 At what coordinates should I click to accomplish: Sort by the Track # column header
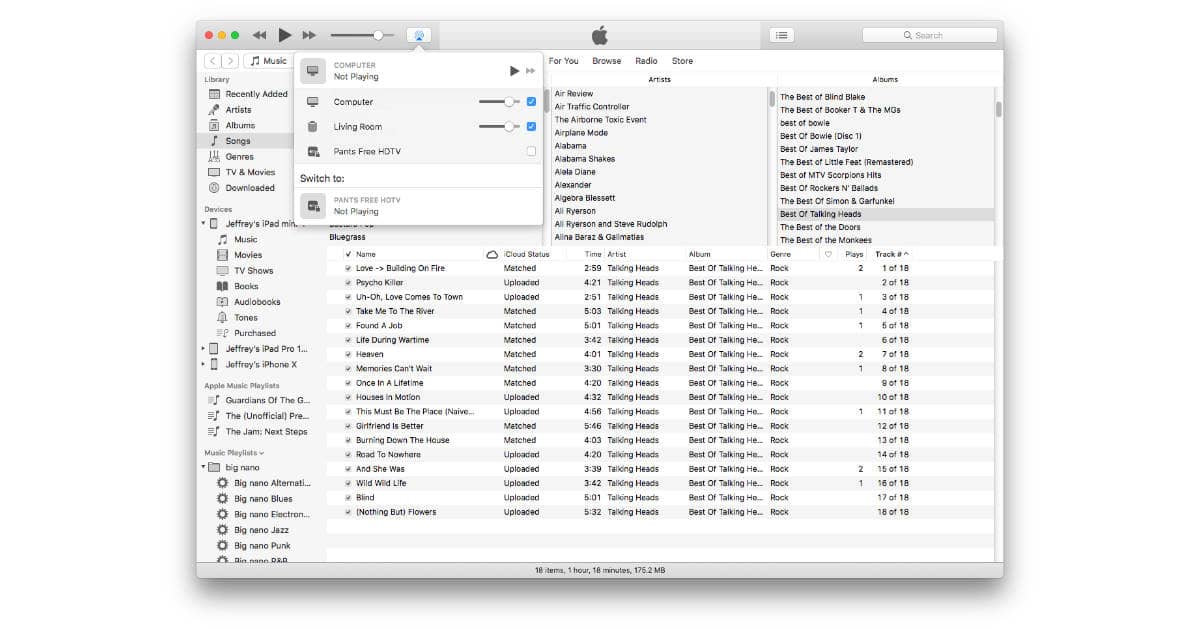892,255
